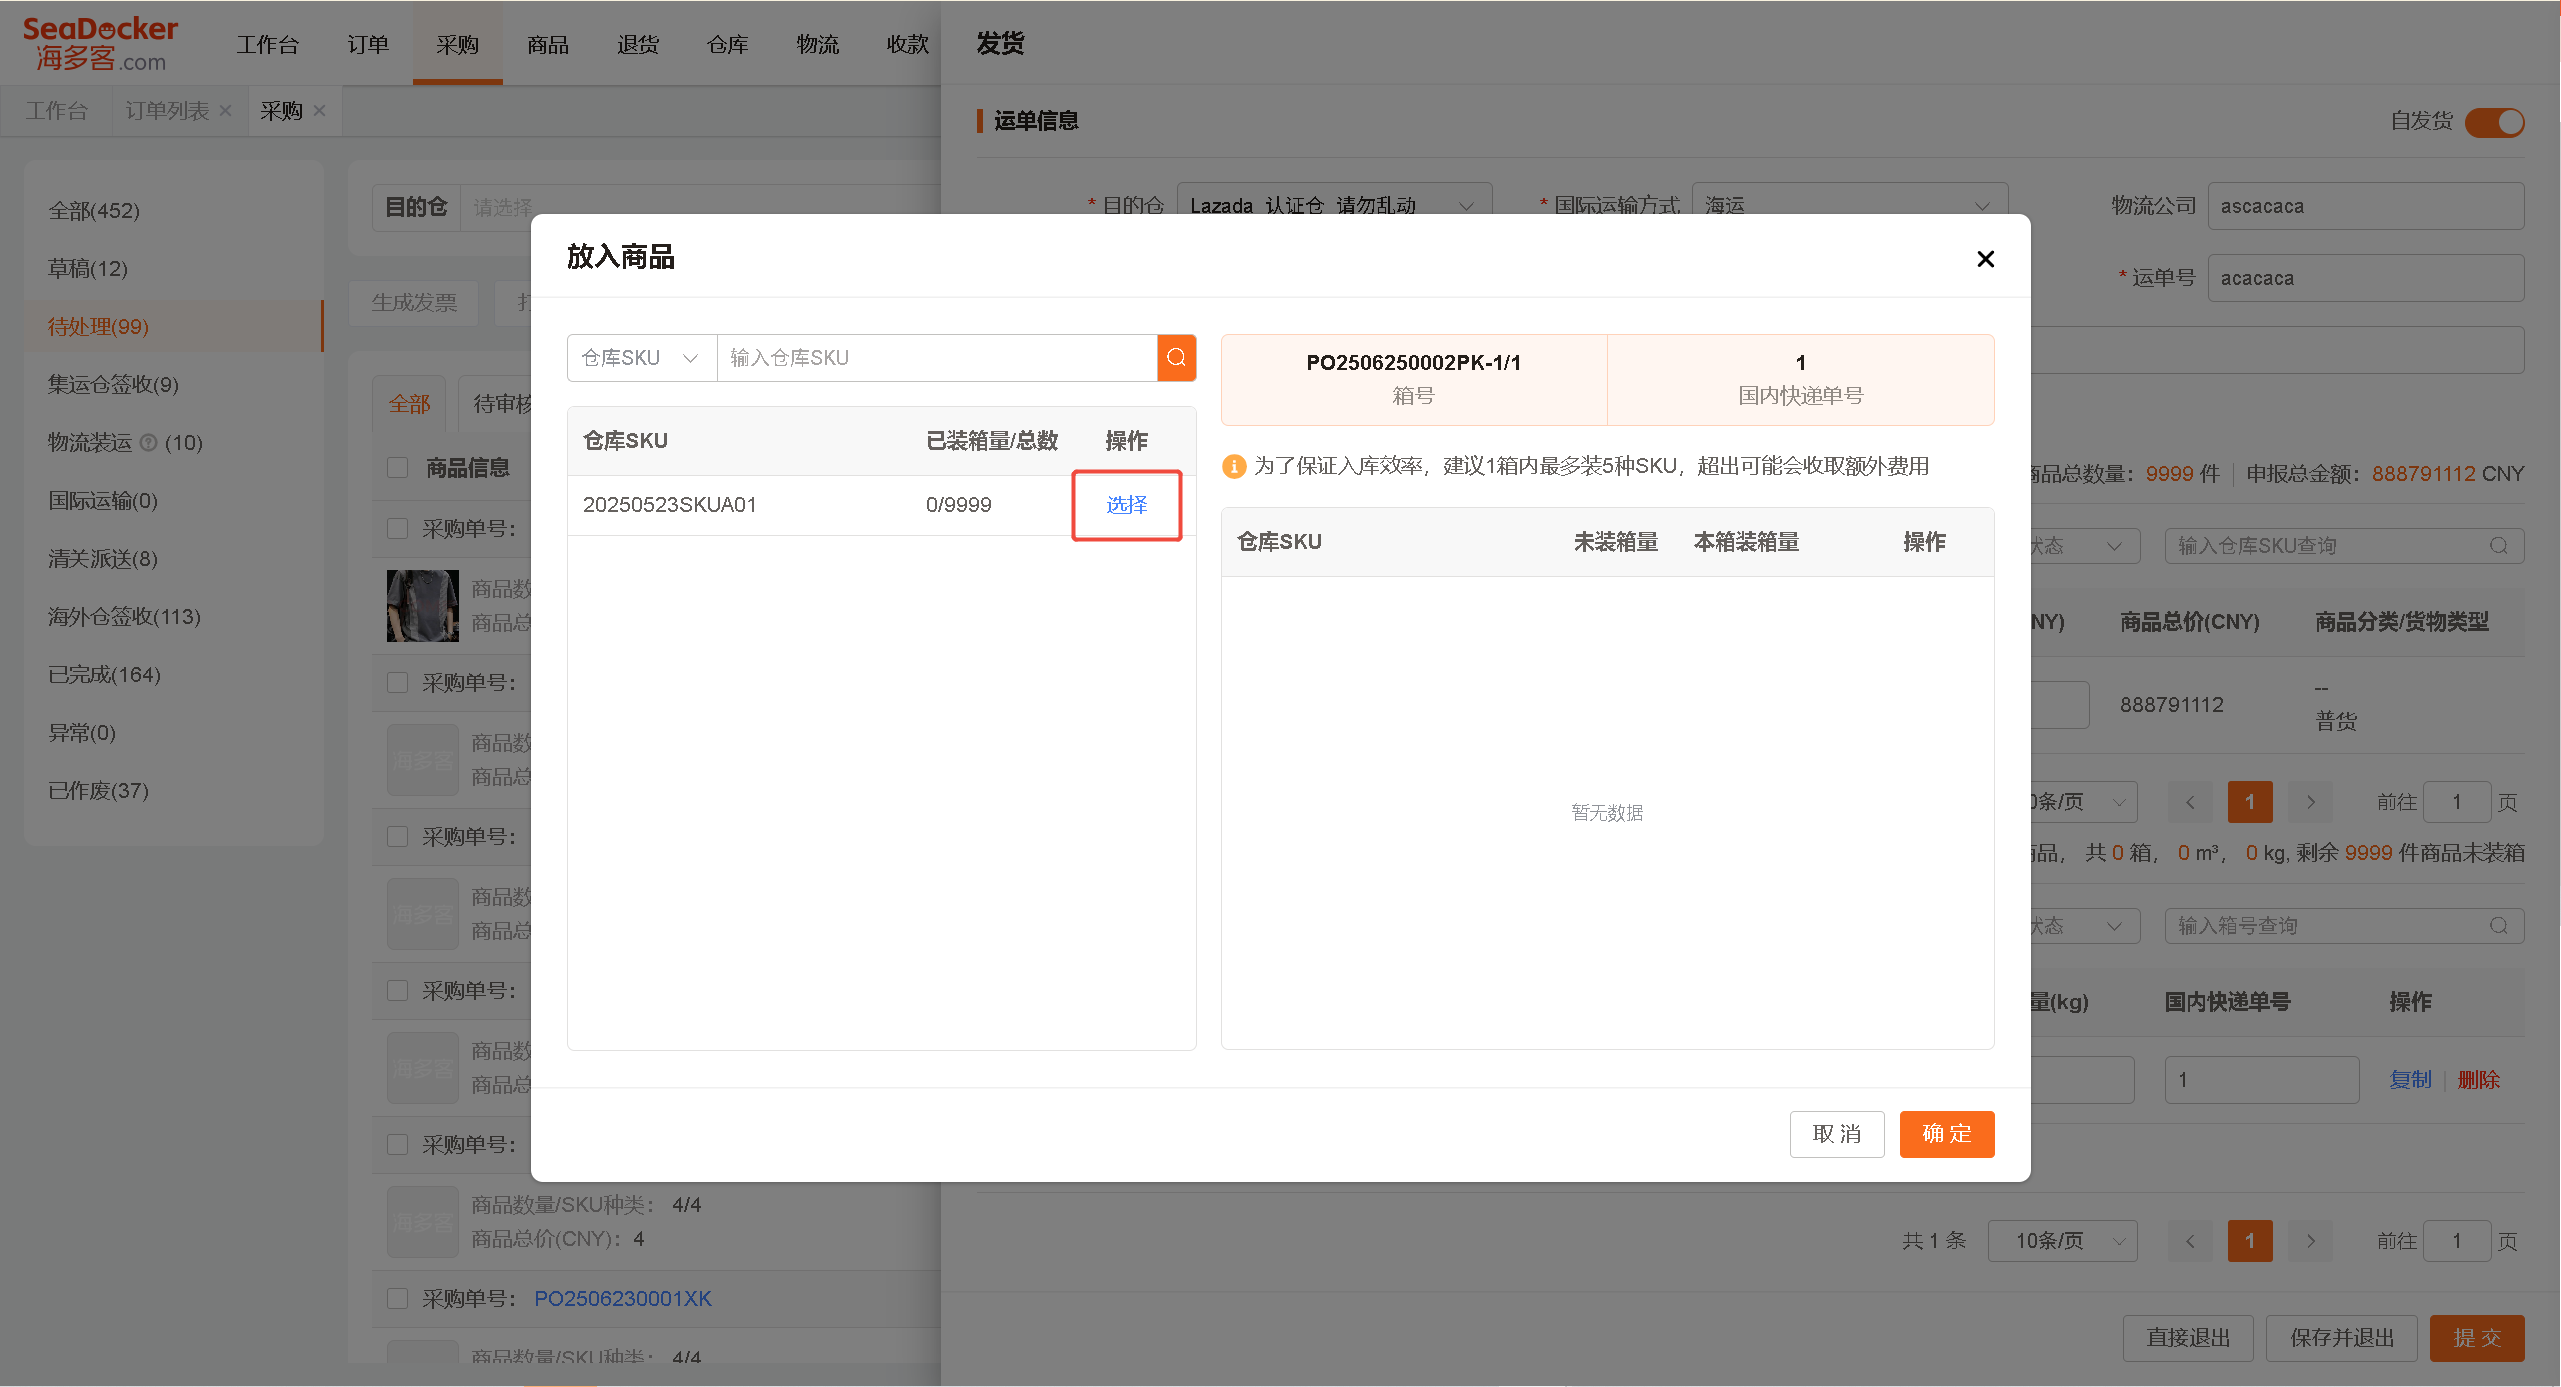
Task: Click the bottom 前往 page number field
Action: (x=2456, y=1241)
